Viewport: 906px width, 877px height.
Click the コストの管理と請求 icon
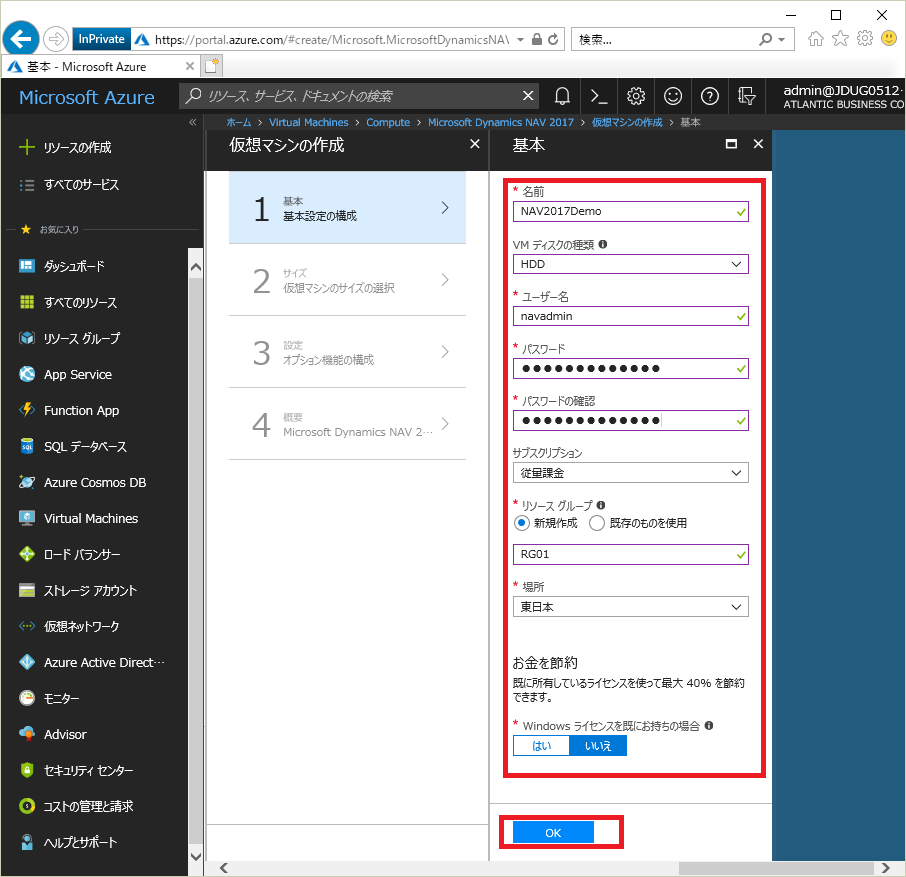point(27,806)
